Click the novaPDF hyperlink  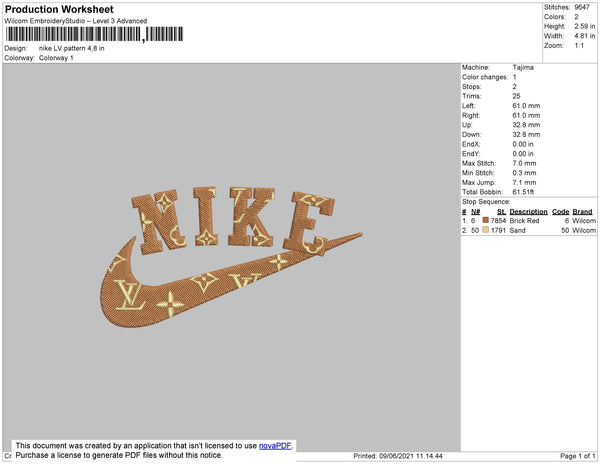[x=275, y=446]
